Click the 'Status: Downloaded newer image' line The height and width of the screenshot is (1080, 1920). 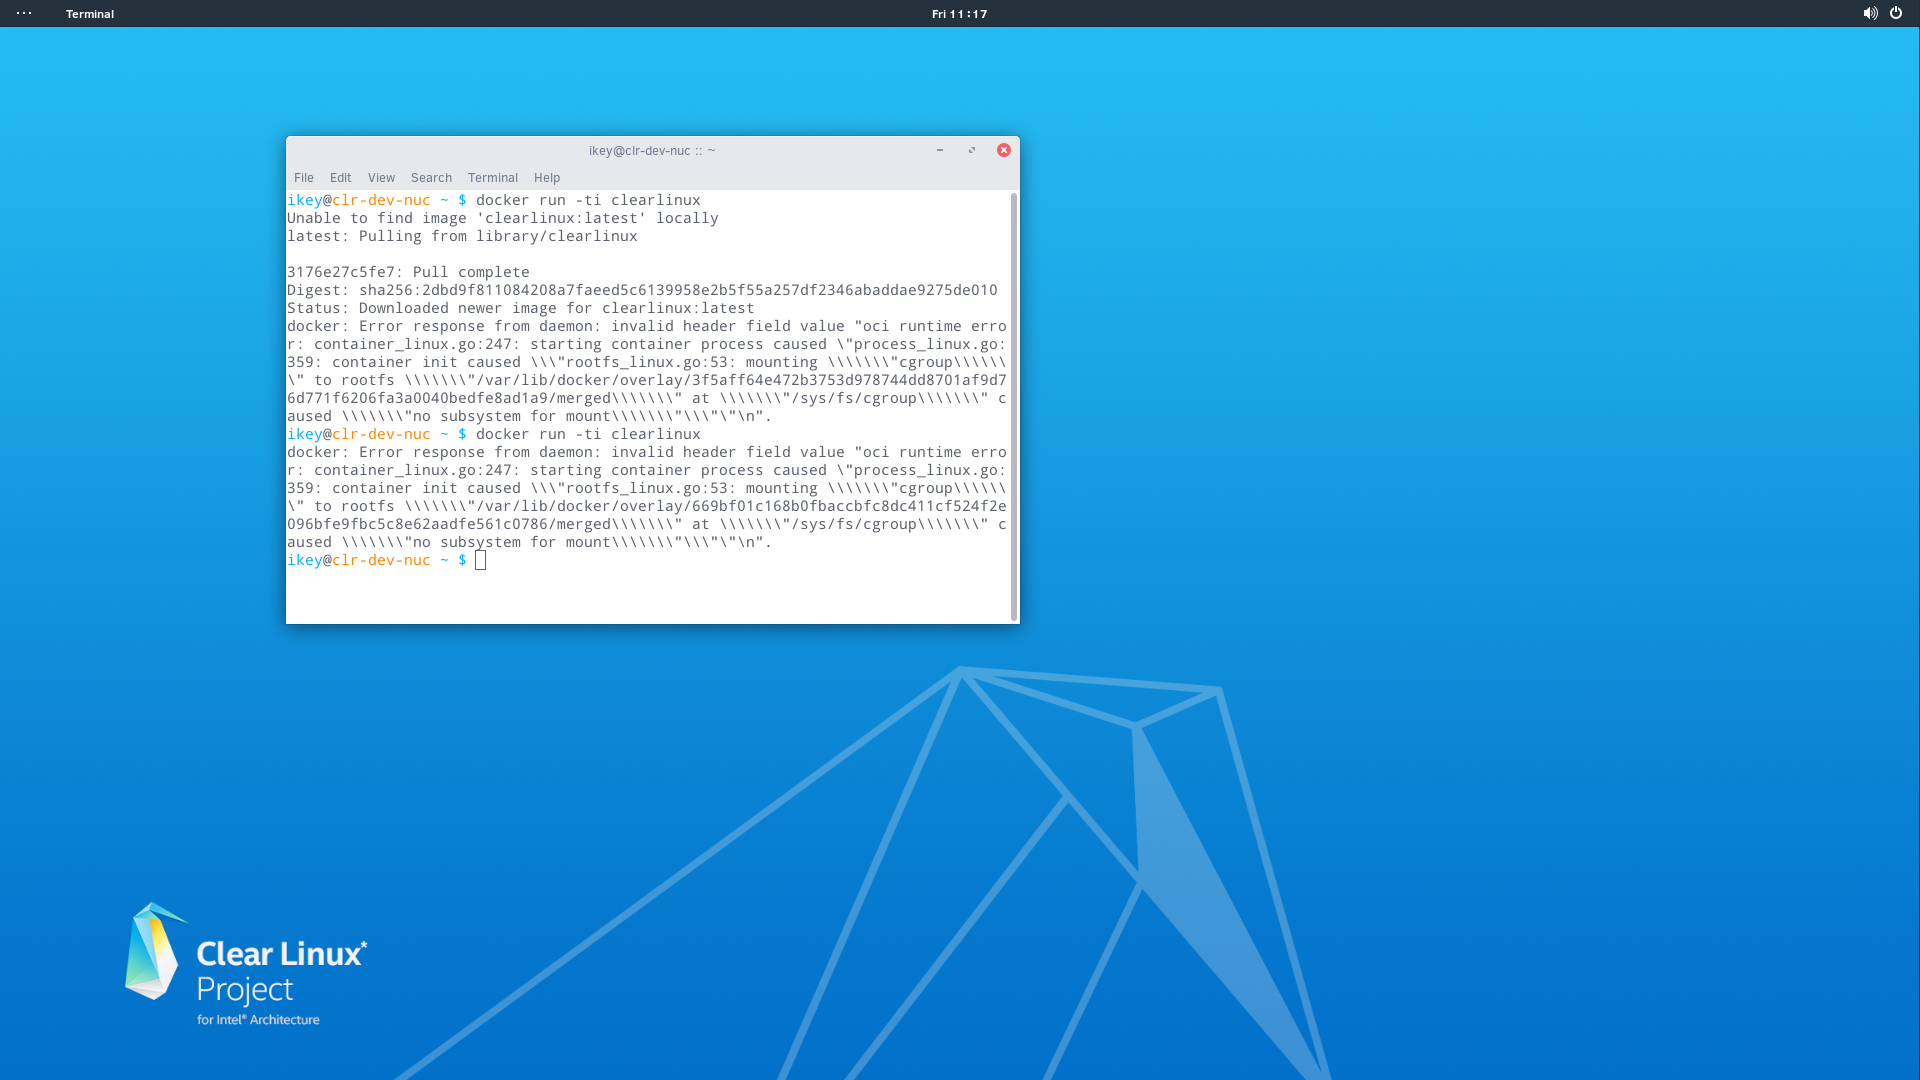[521, 308]
